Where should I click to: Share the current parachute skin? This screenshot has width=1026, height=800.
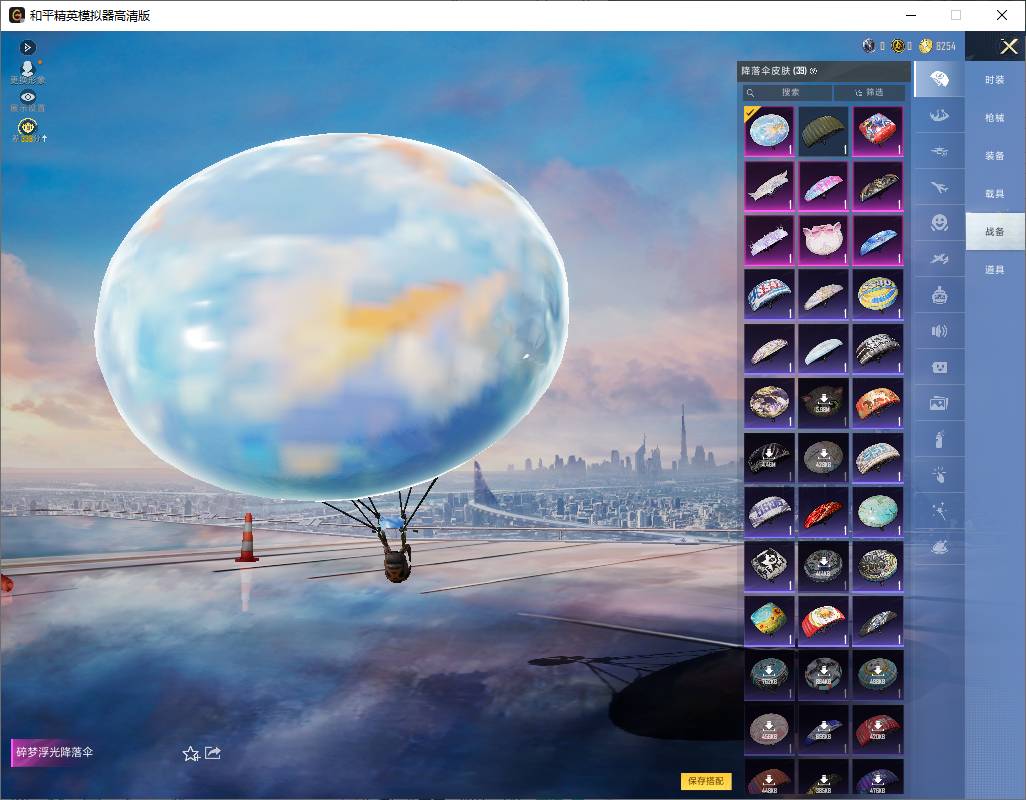(x=213, y=753)
